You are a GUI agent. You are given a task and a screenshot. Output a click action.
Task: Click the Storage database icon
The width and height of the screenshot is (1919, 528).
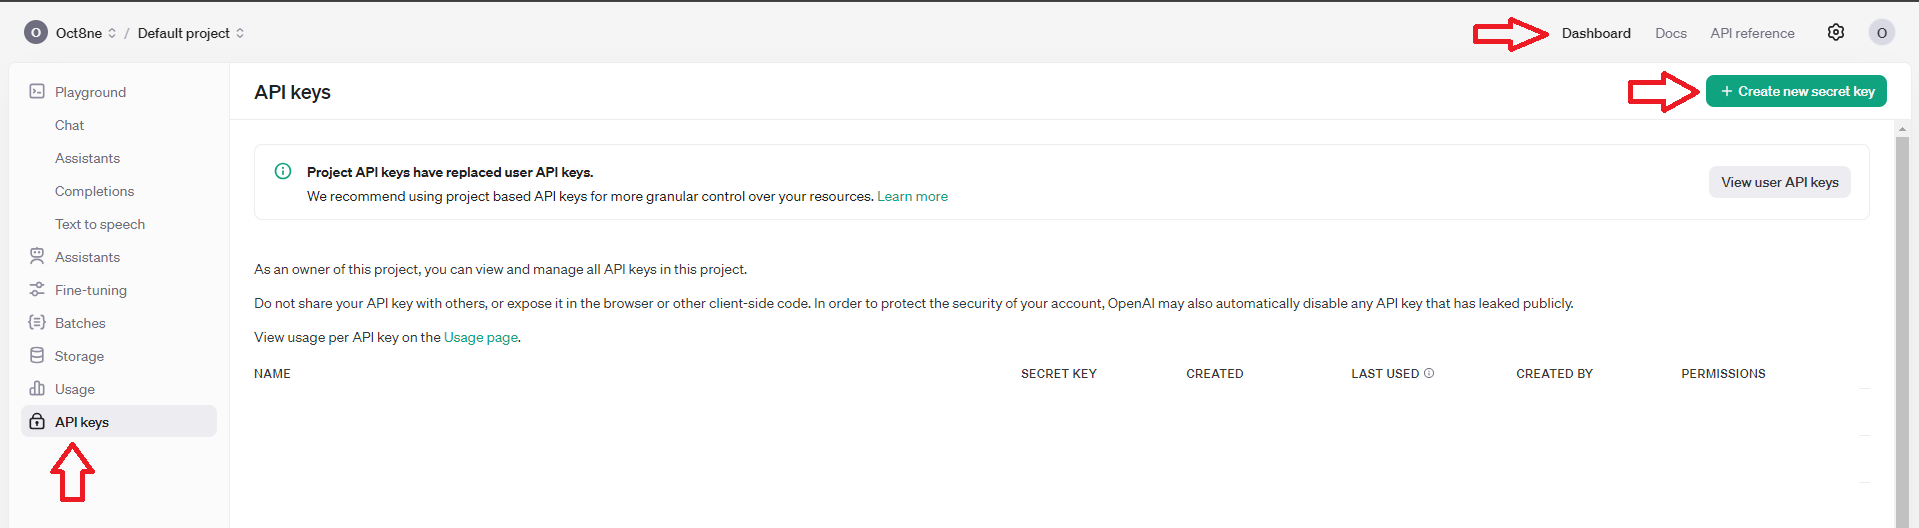[x=37, y=356]
